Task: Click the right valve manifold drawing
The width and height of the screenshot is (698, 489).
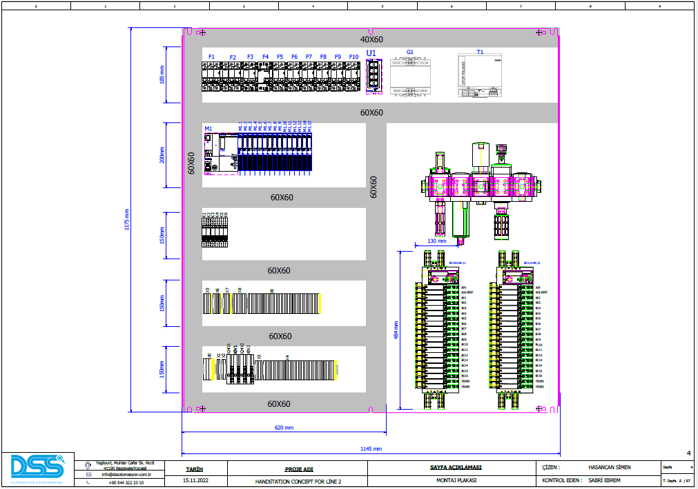Action: coord(512,330)
